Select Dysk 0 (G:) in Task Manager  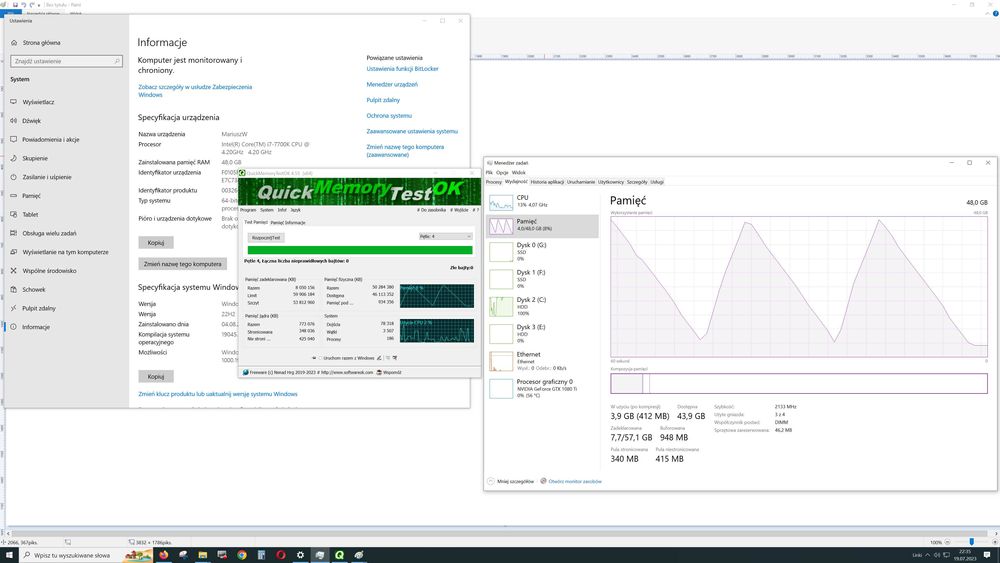coord(542,251)
